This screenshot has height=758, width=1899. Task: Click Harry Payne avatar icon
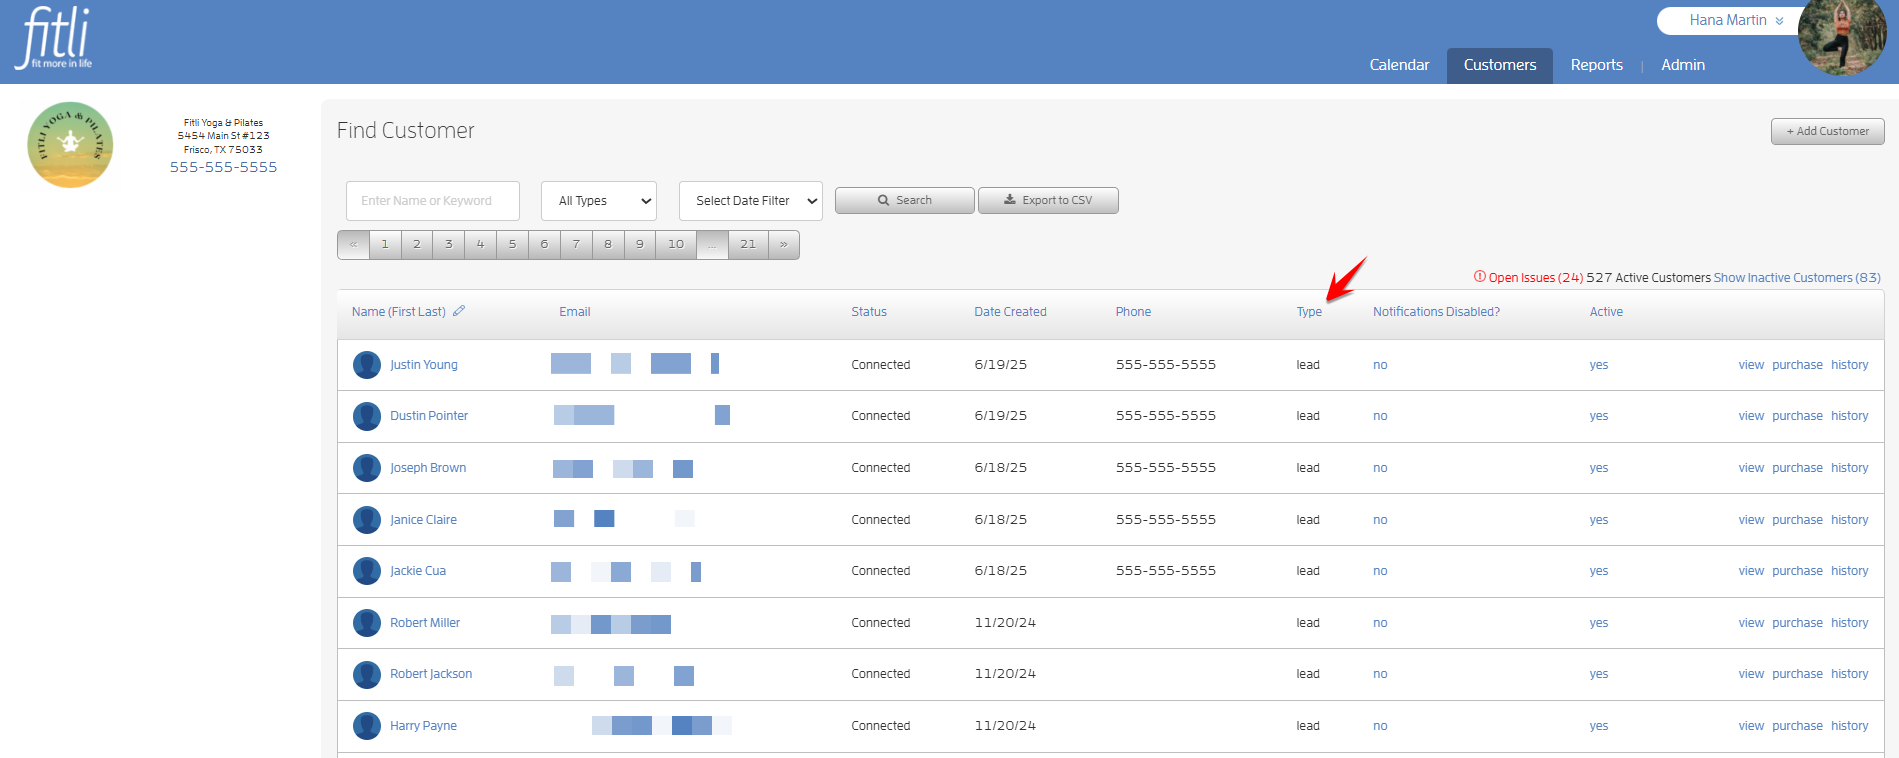coord(367,726)
